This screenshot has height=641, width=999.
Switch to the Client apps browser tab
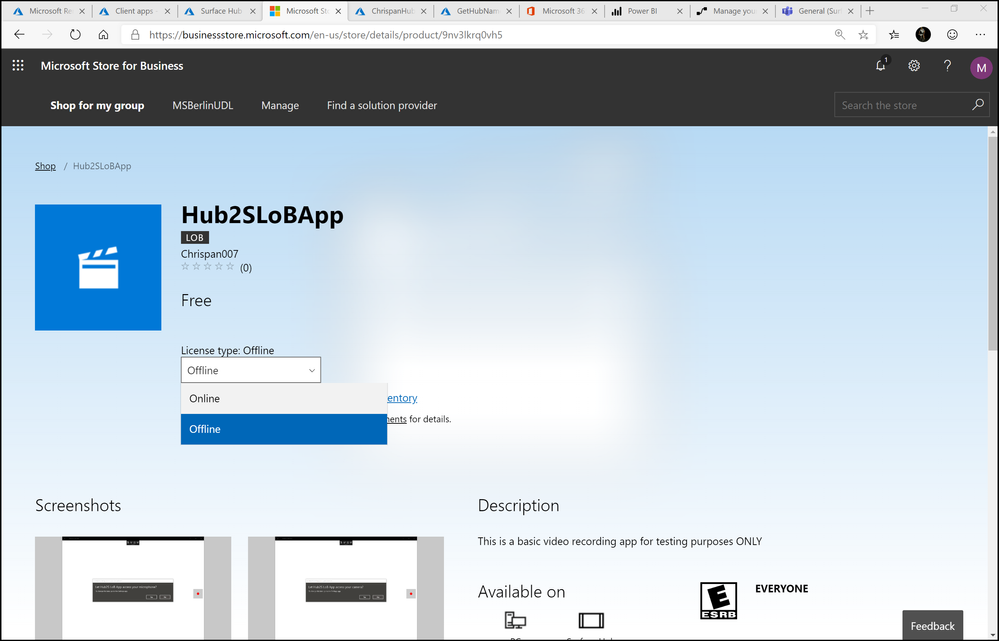[134, 11]
